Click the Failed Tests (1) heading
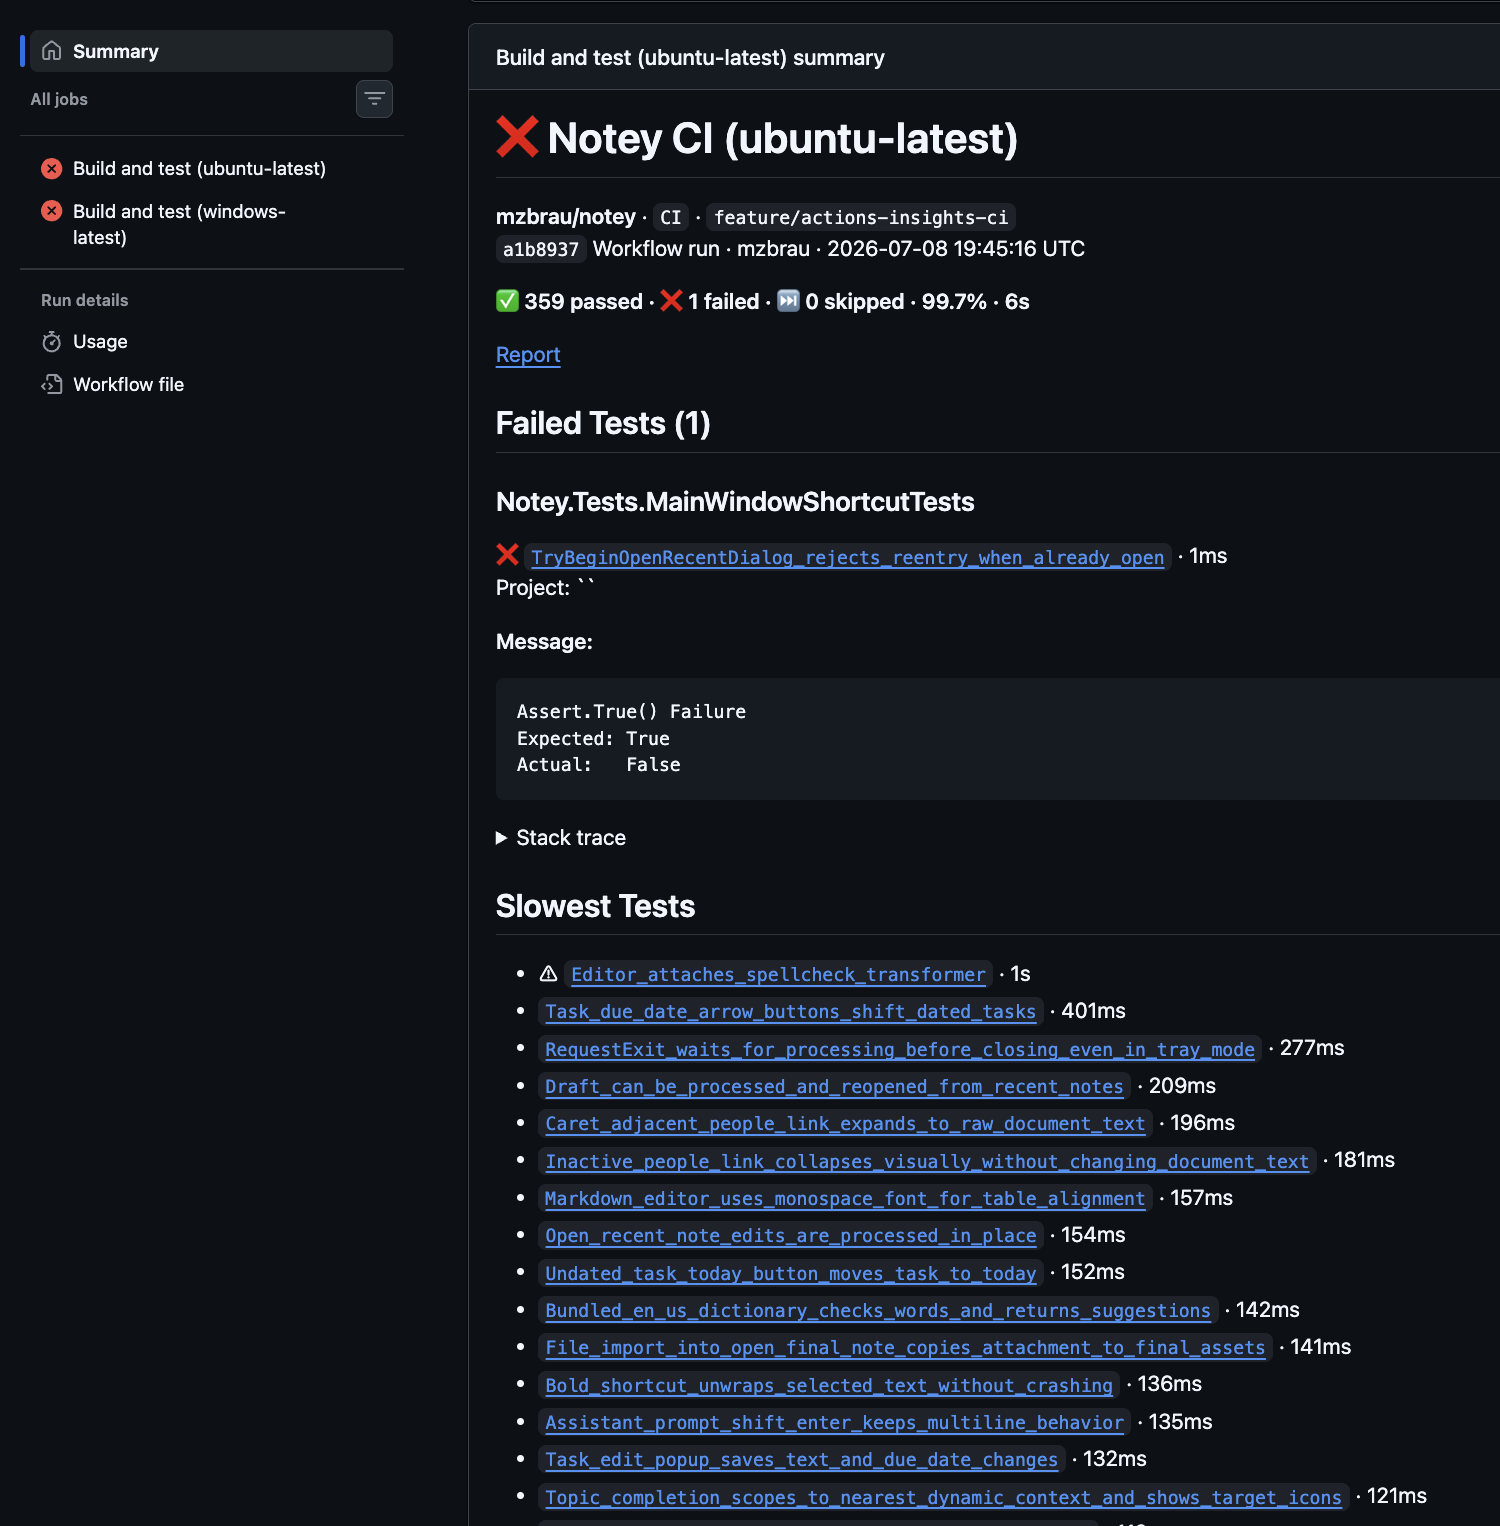Viewport: 1500px width, 1526px height. 603,424
